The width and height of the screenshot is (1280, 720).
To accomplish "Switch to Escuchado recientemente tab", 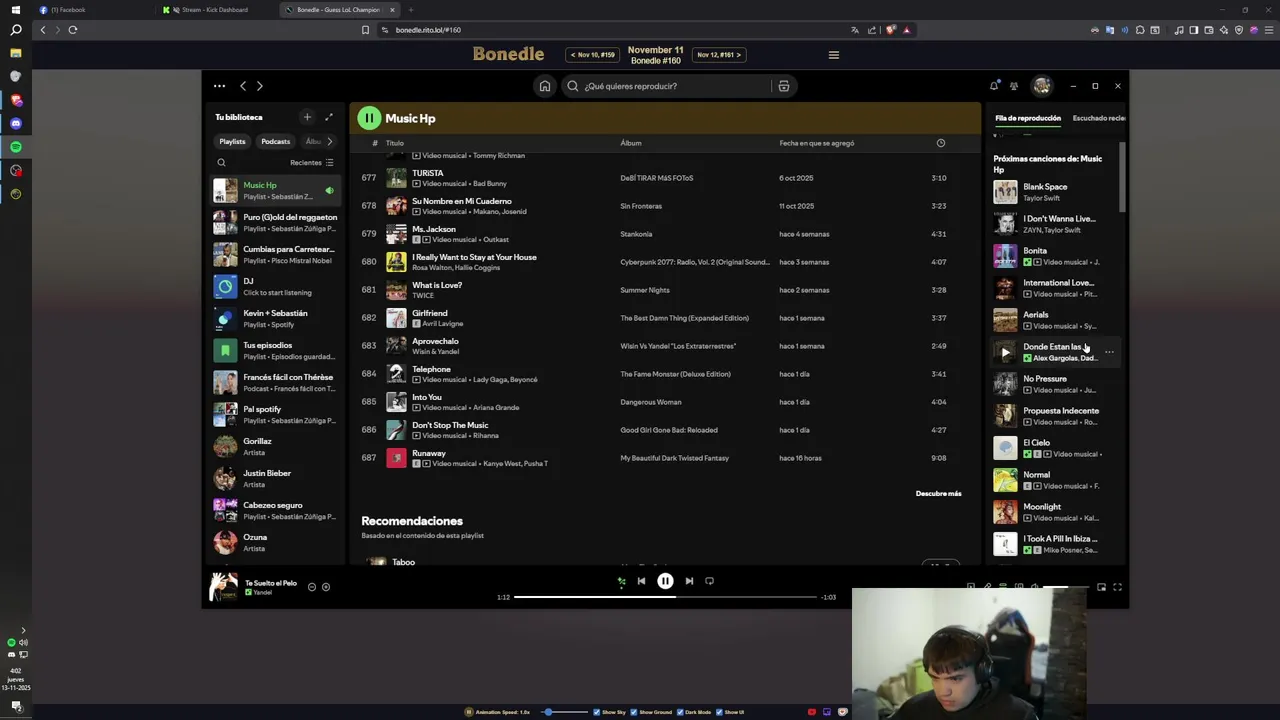I will click(1098, 118).
